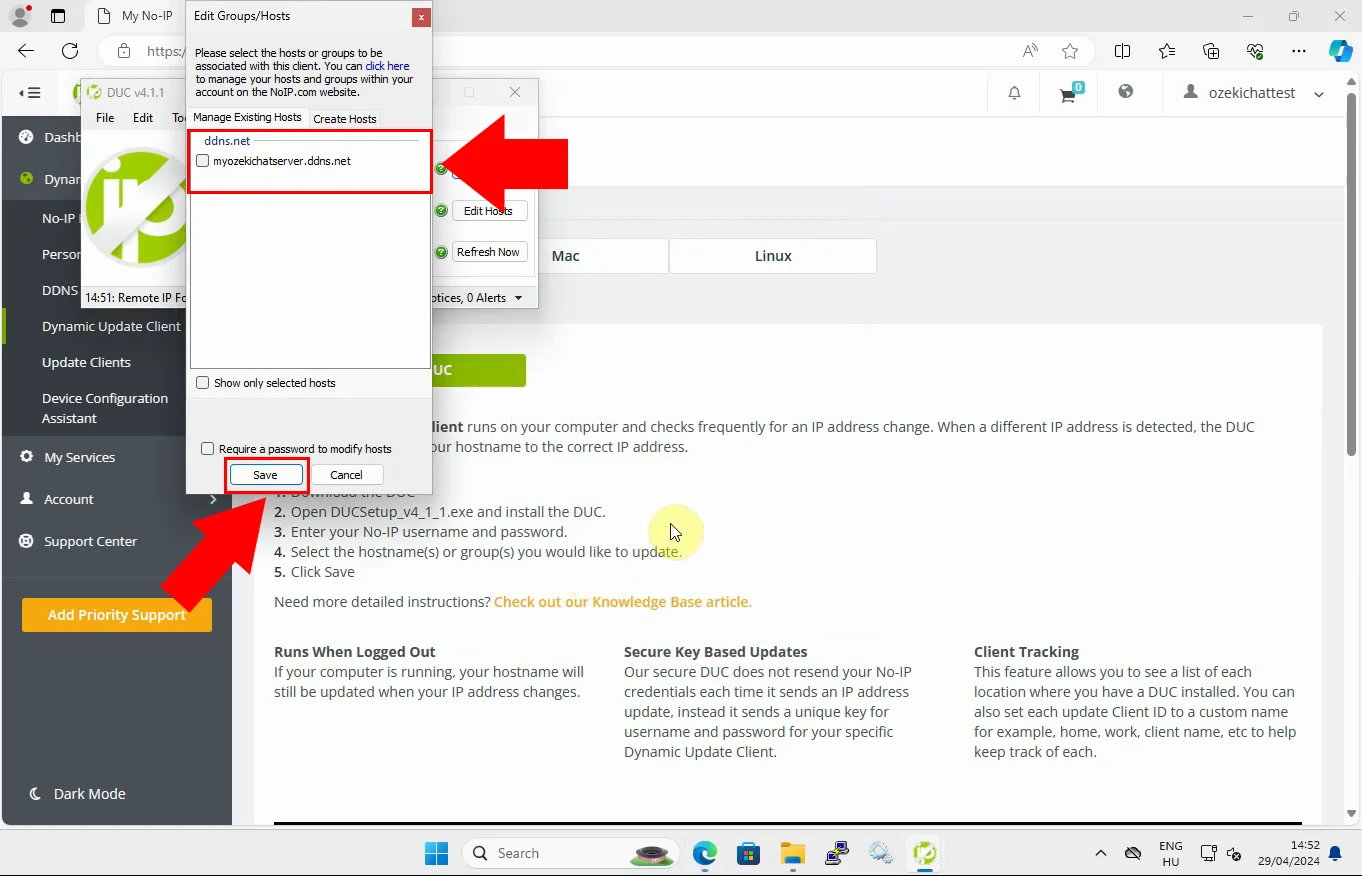Click the browser Refresh icon
The height and width of the screenshot is (876, 1362).
coord(70,51)
